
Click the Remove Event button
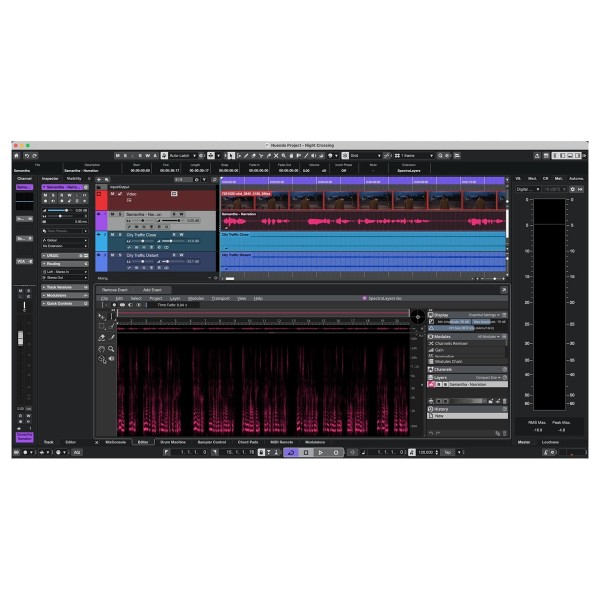(114, 290)
